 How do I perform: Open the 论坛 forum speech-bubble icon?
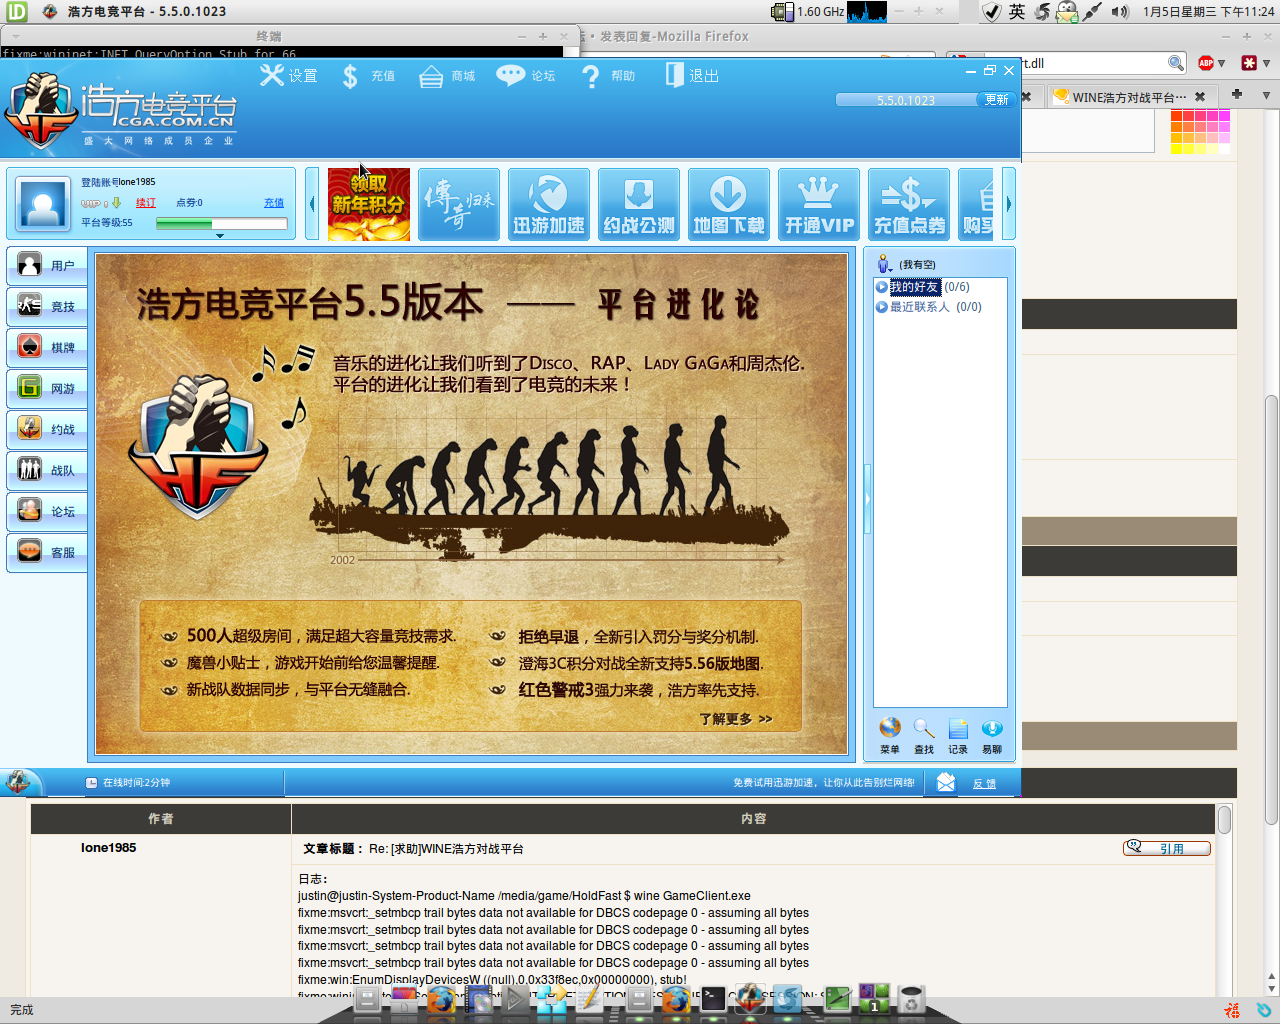526,76
